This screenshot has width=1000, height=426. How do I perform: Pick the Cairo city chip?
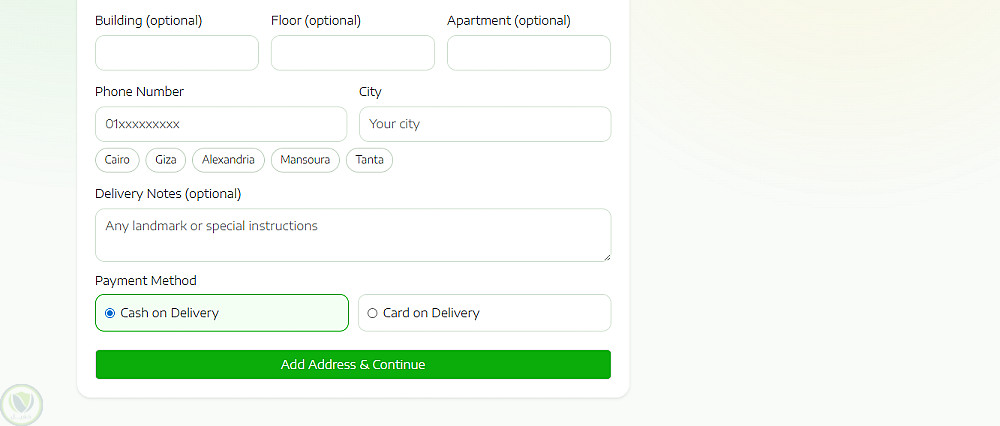(117, 160)
